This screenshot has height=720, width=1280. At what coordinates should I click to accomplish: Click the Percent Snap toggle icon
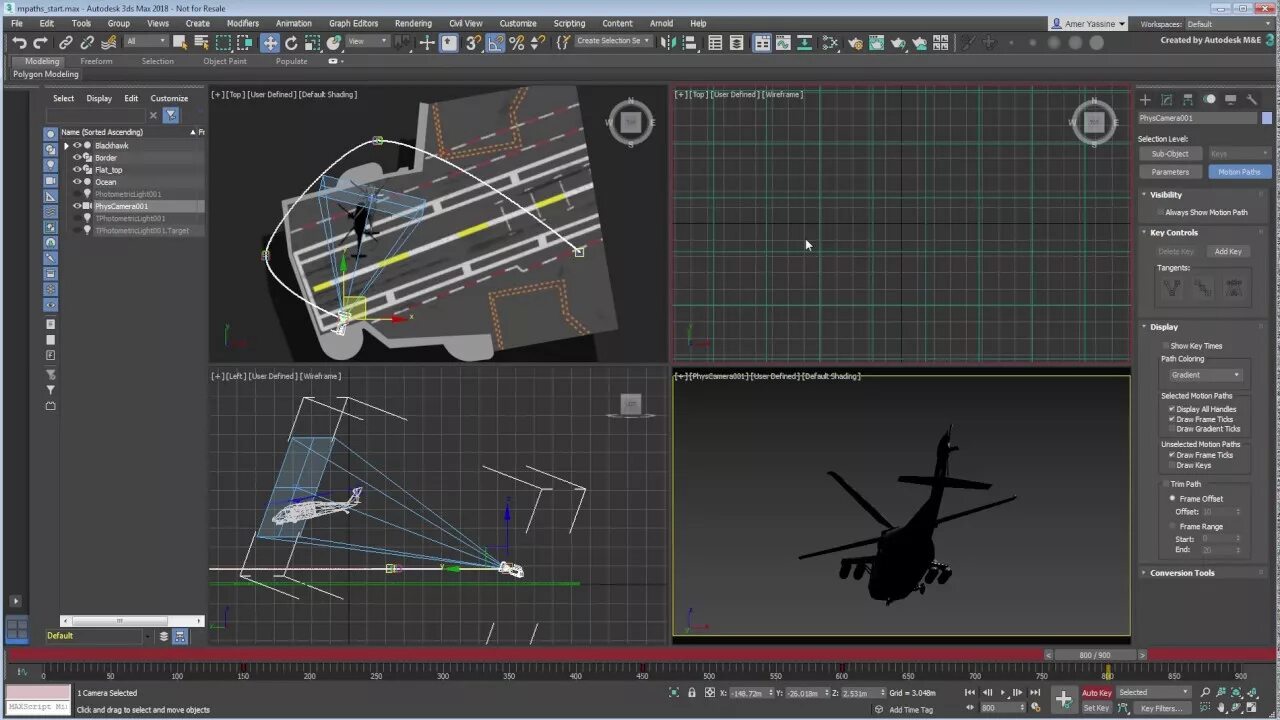pyautogui.click(x=517, y=42)
